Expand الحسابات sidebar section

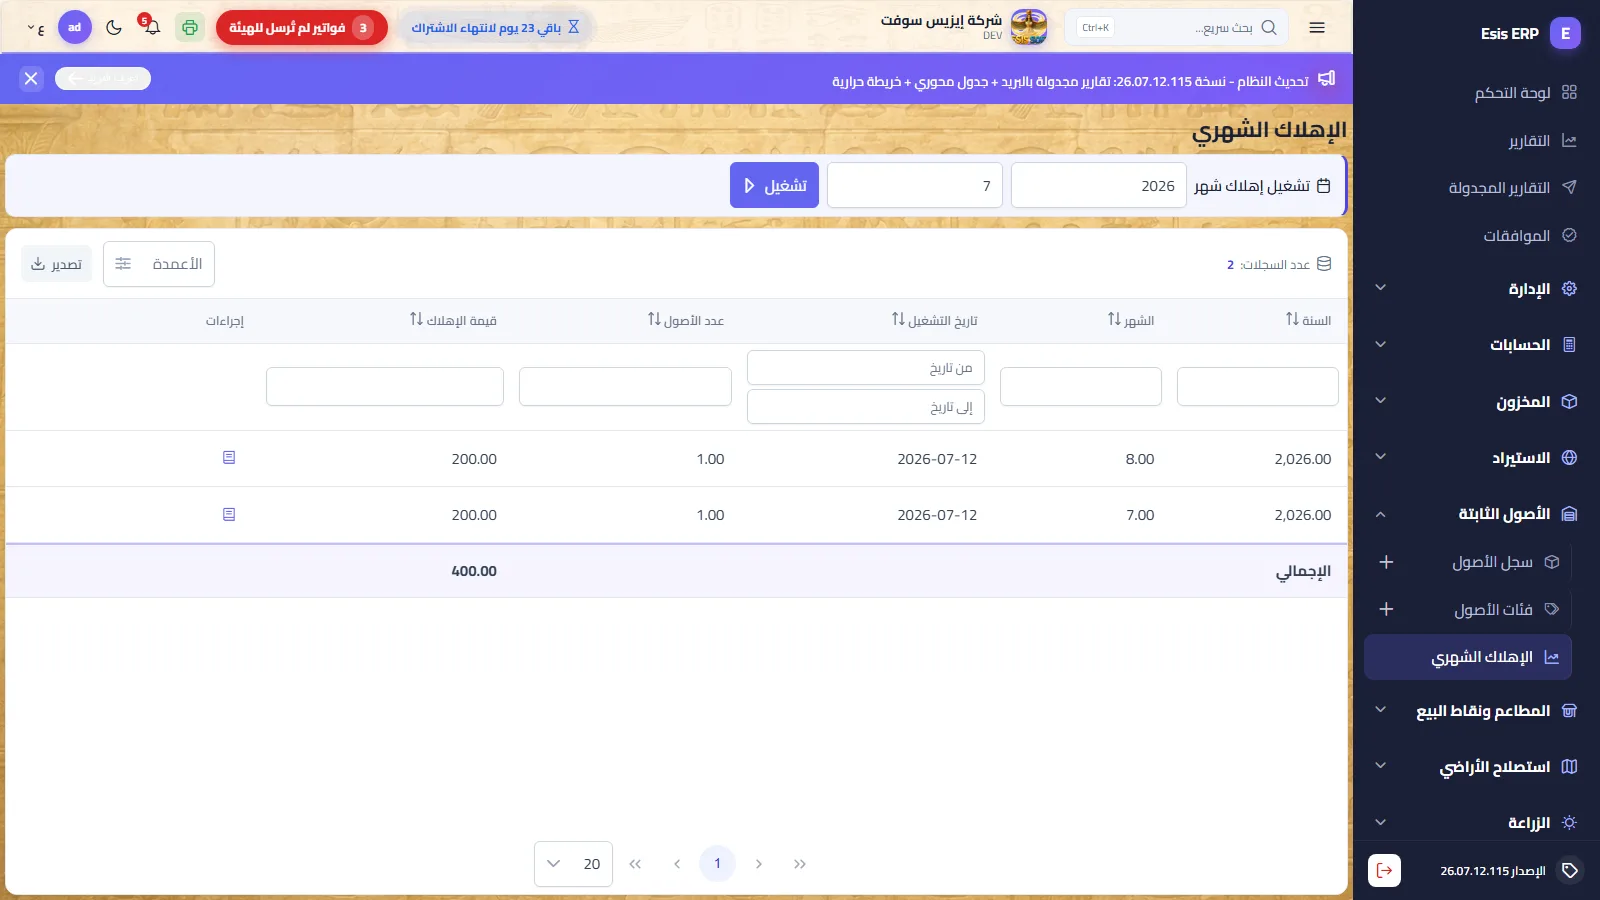(x=1477, y=345)
